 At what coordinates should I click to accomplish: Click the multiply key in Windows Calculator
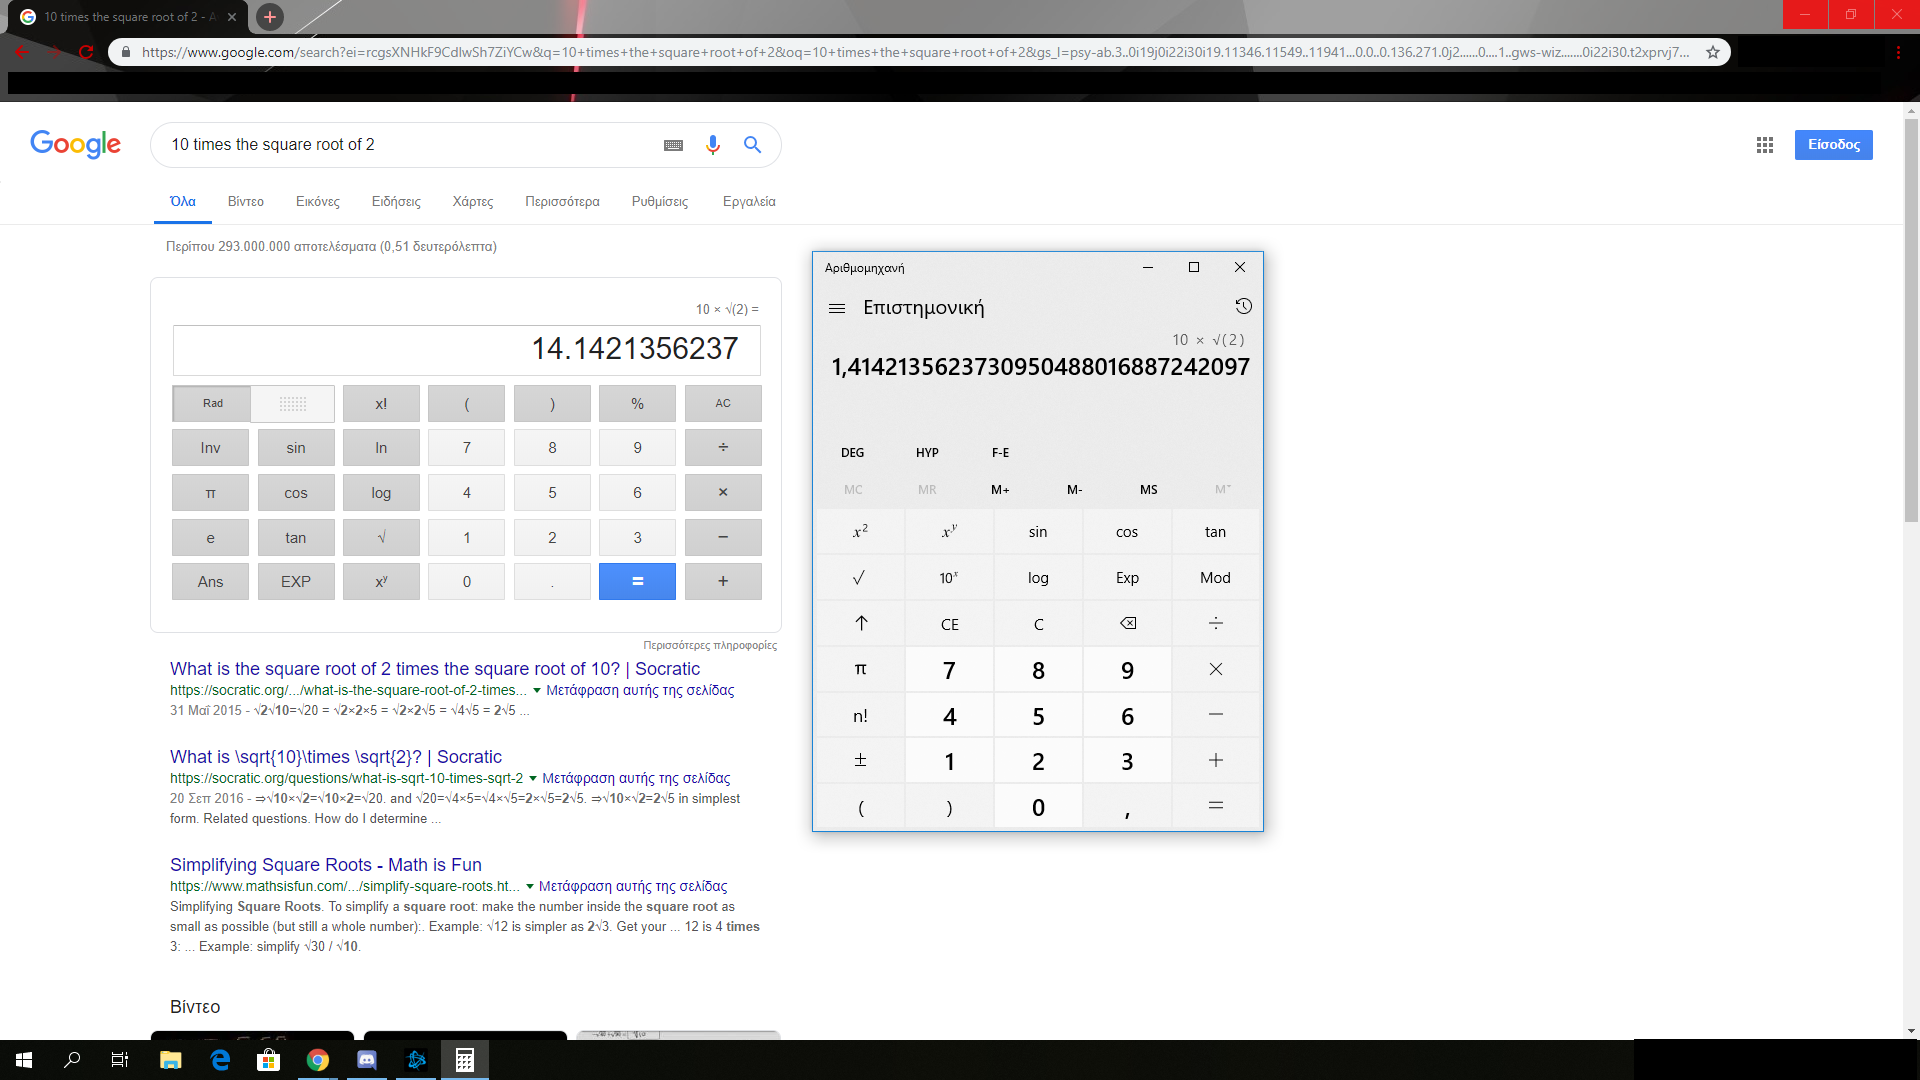pos(1216,669)
